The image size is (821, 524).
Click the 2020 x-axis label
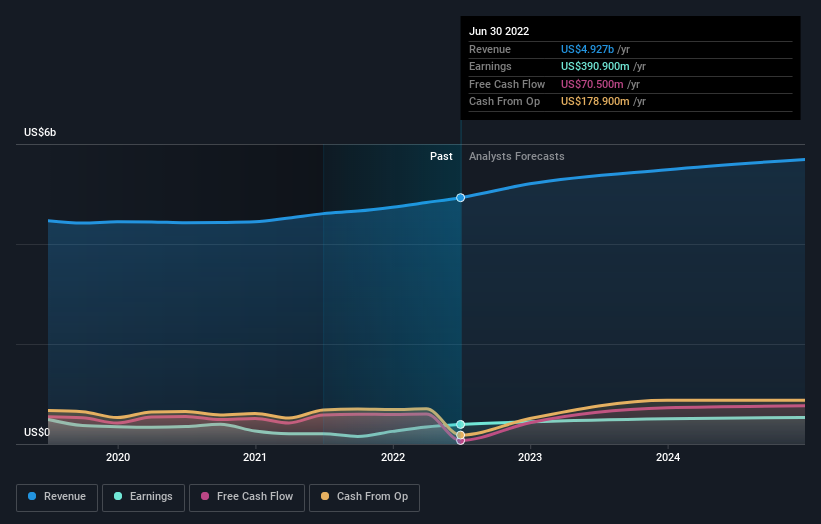pyautogui.click(x=118, y=457)
